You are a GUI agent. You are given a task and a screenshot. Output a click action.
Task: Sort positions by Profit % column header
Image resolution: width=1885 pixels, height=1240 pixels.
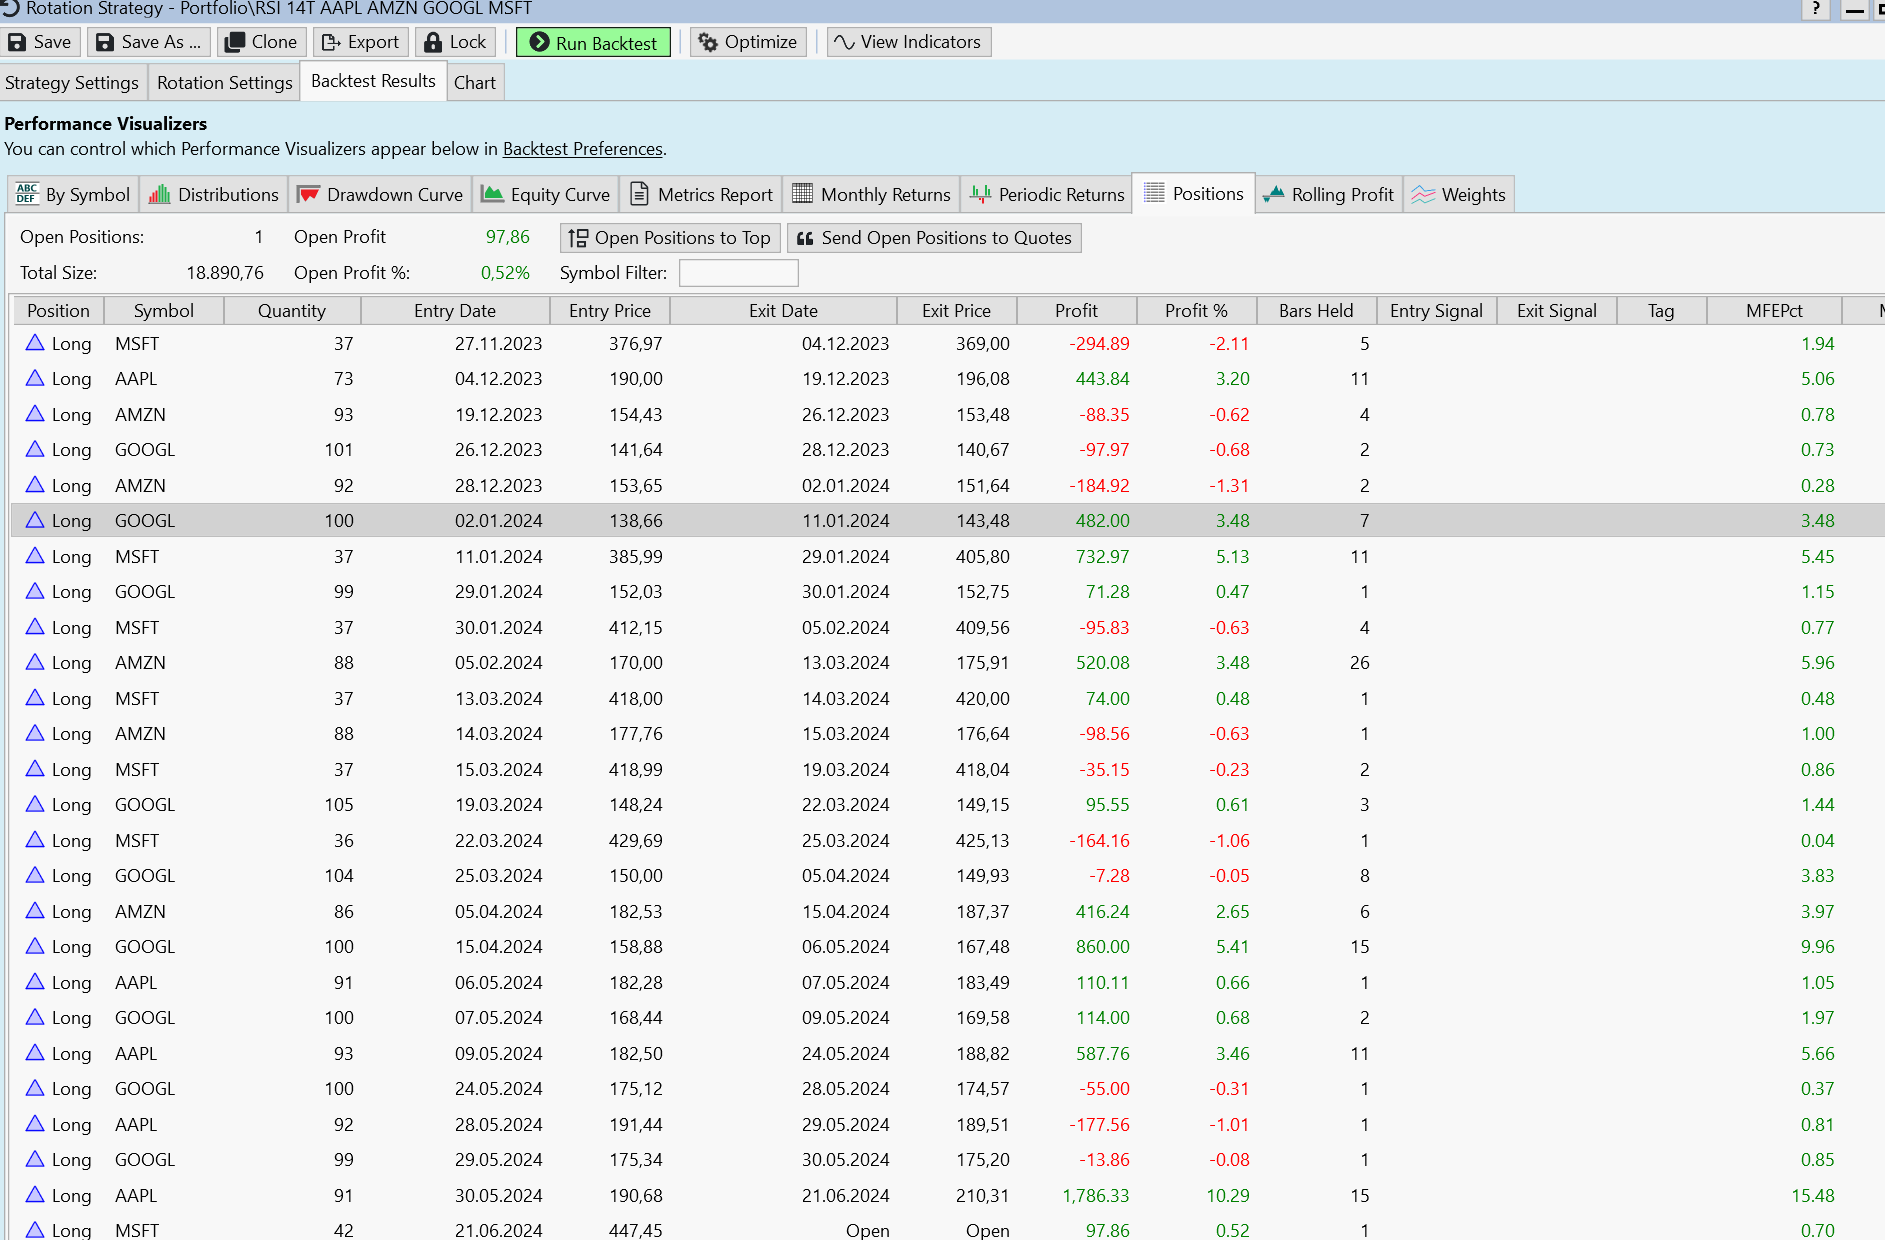[x=1196, y=311]
